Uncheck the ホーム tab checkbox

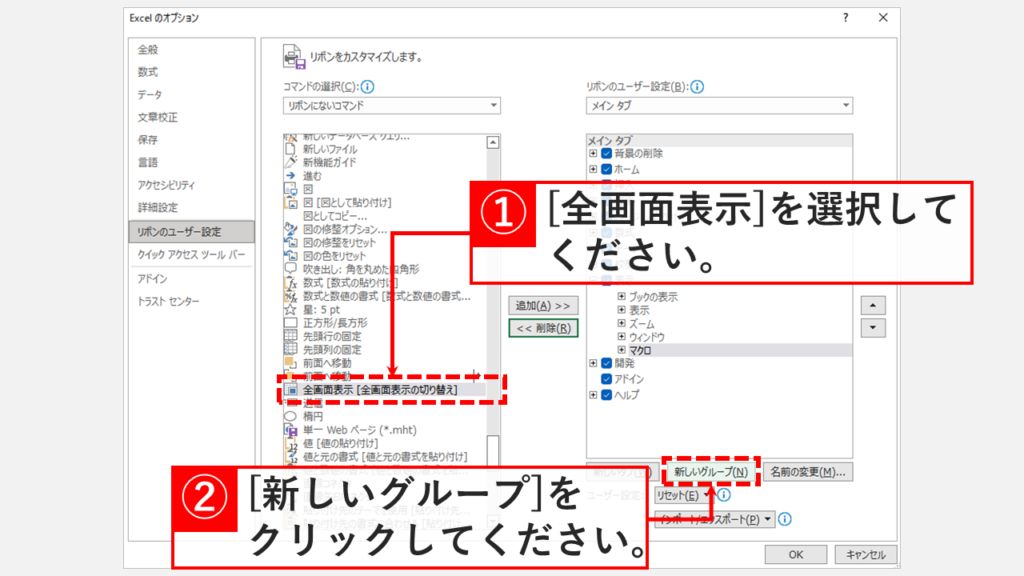pyautogui.click(x=607, y=169)
